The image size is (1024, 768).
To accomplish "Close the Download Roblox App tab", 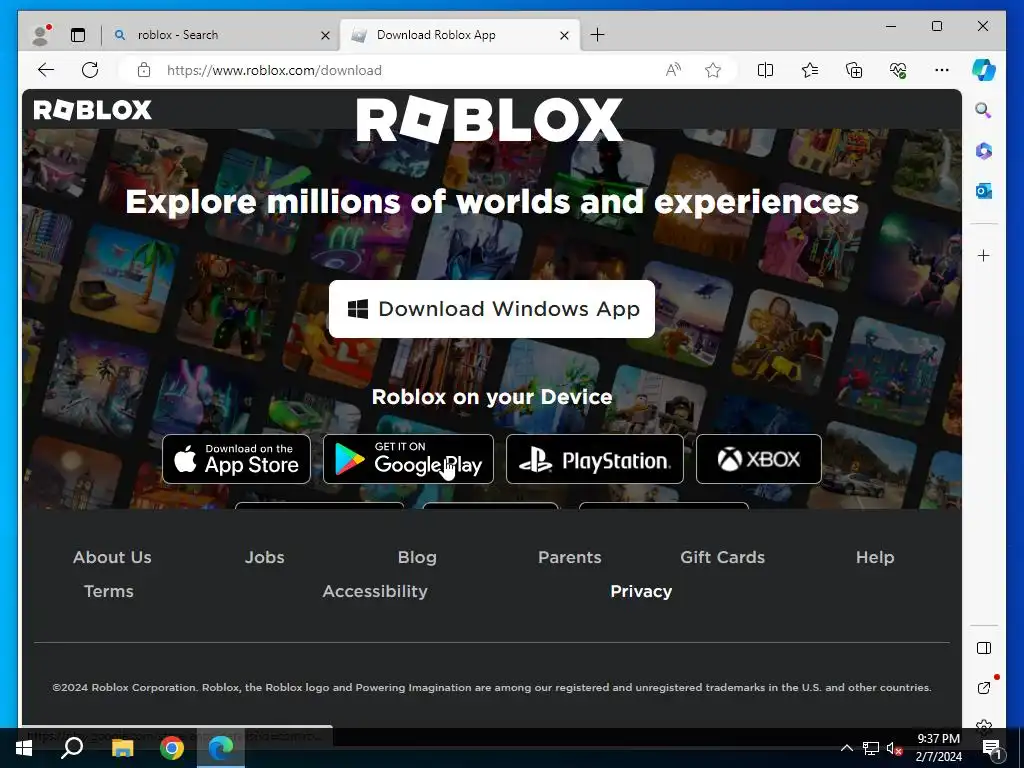I will [564, 35].
